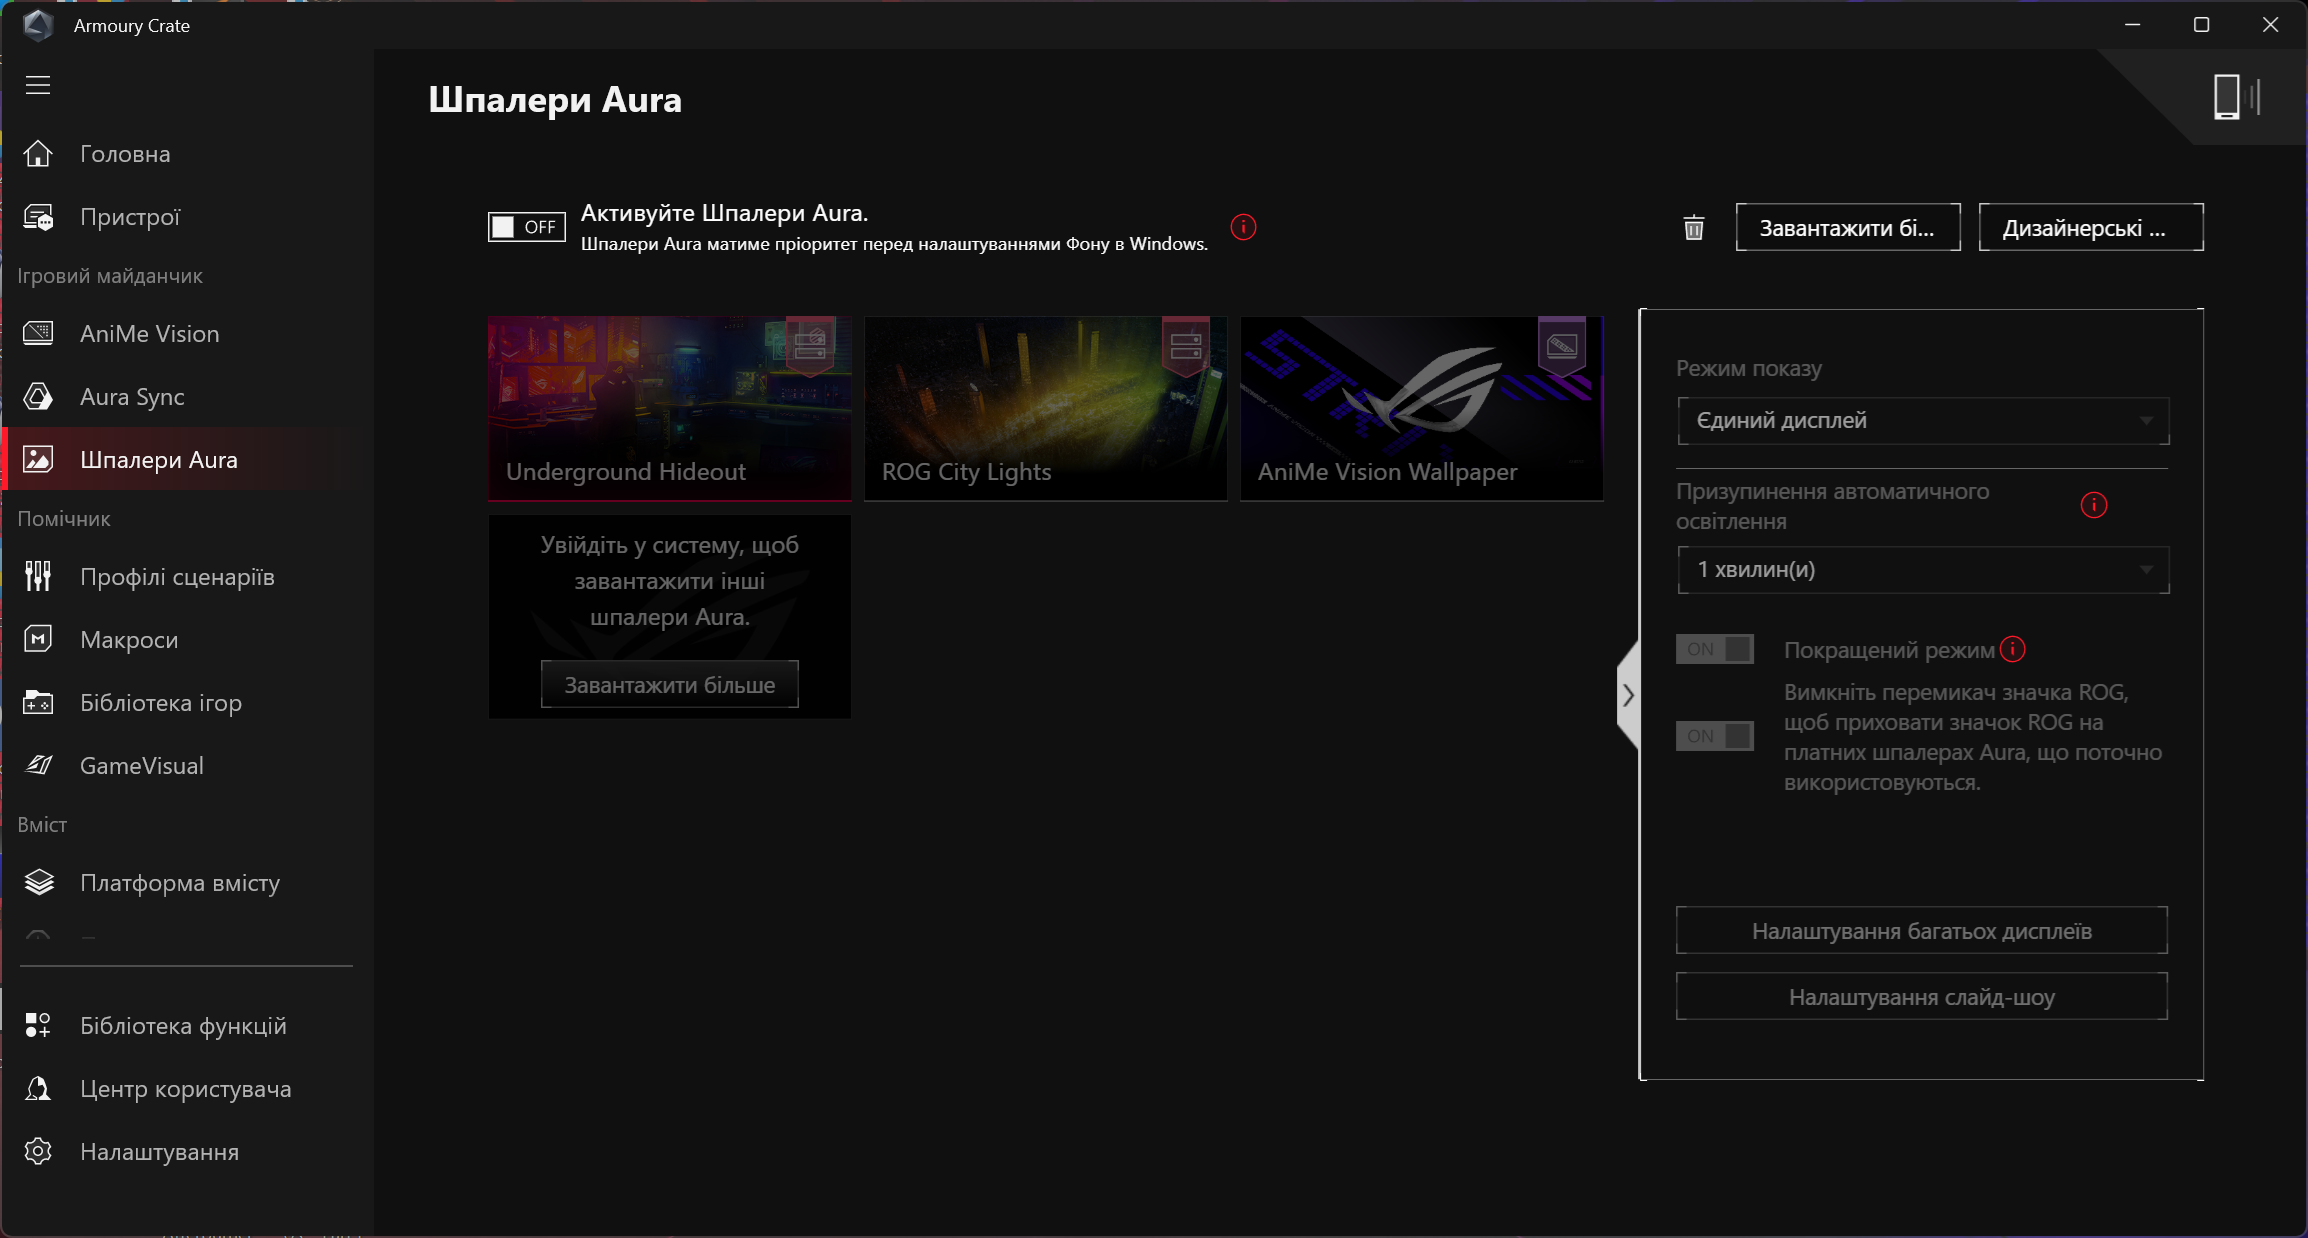
Task: Toggle the Покращений режим ON switch
Action: [1714, 650]
